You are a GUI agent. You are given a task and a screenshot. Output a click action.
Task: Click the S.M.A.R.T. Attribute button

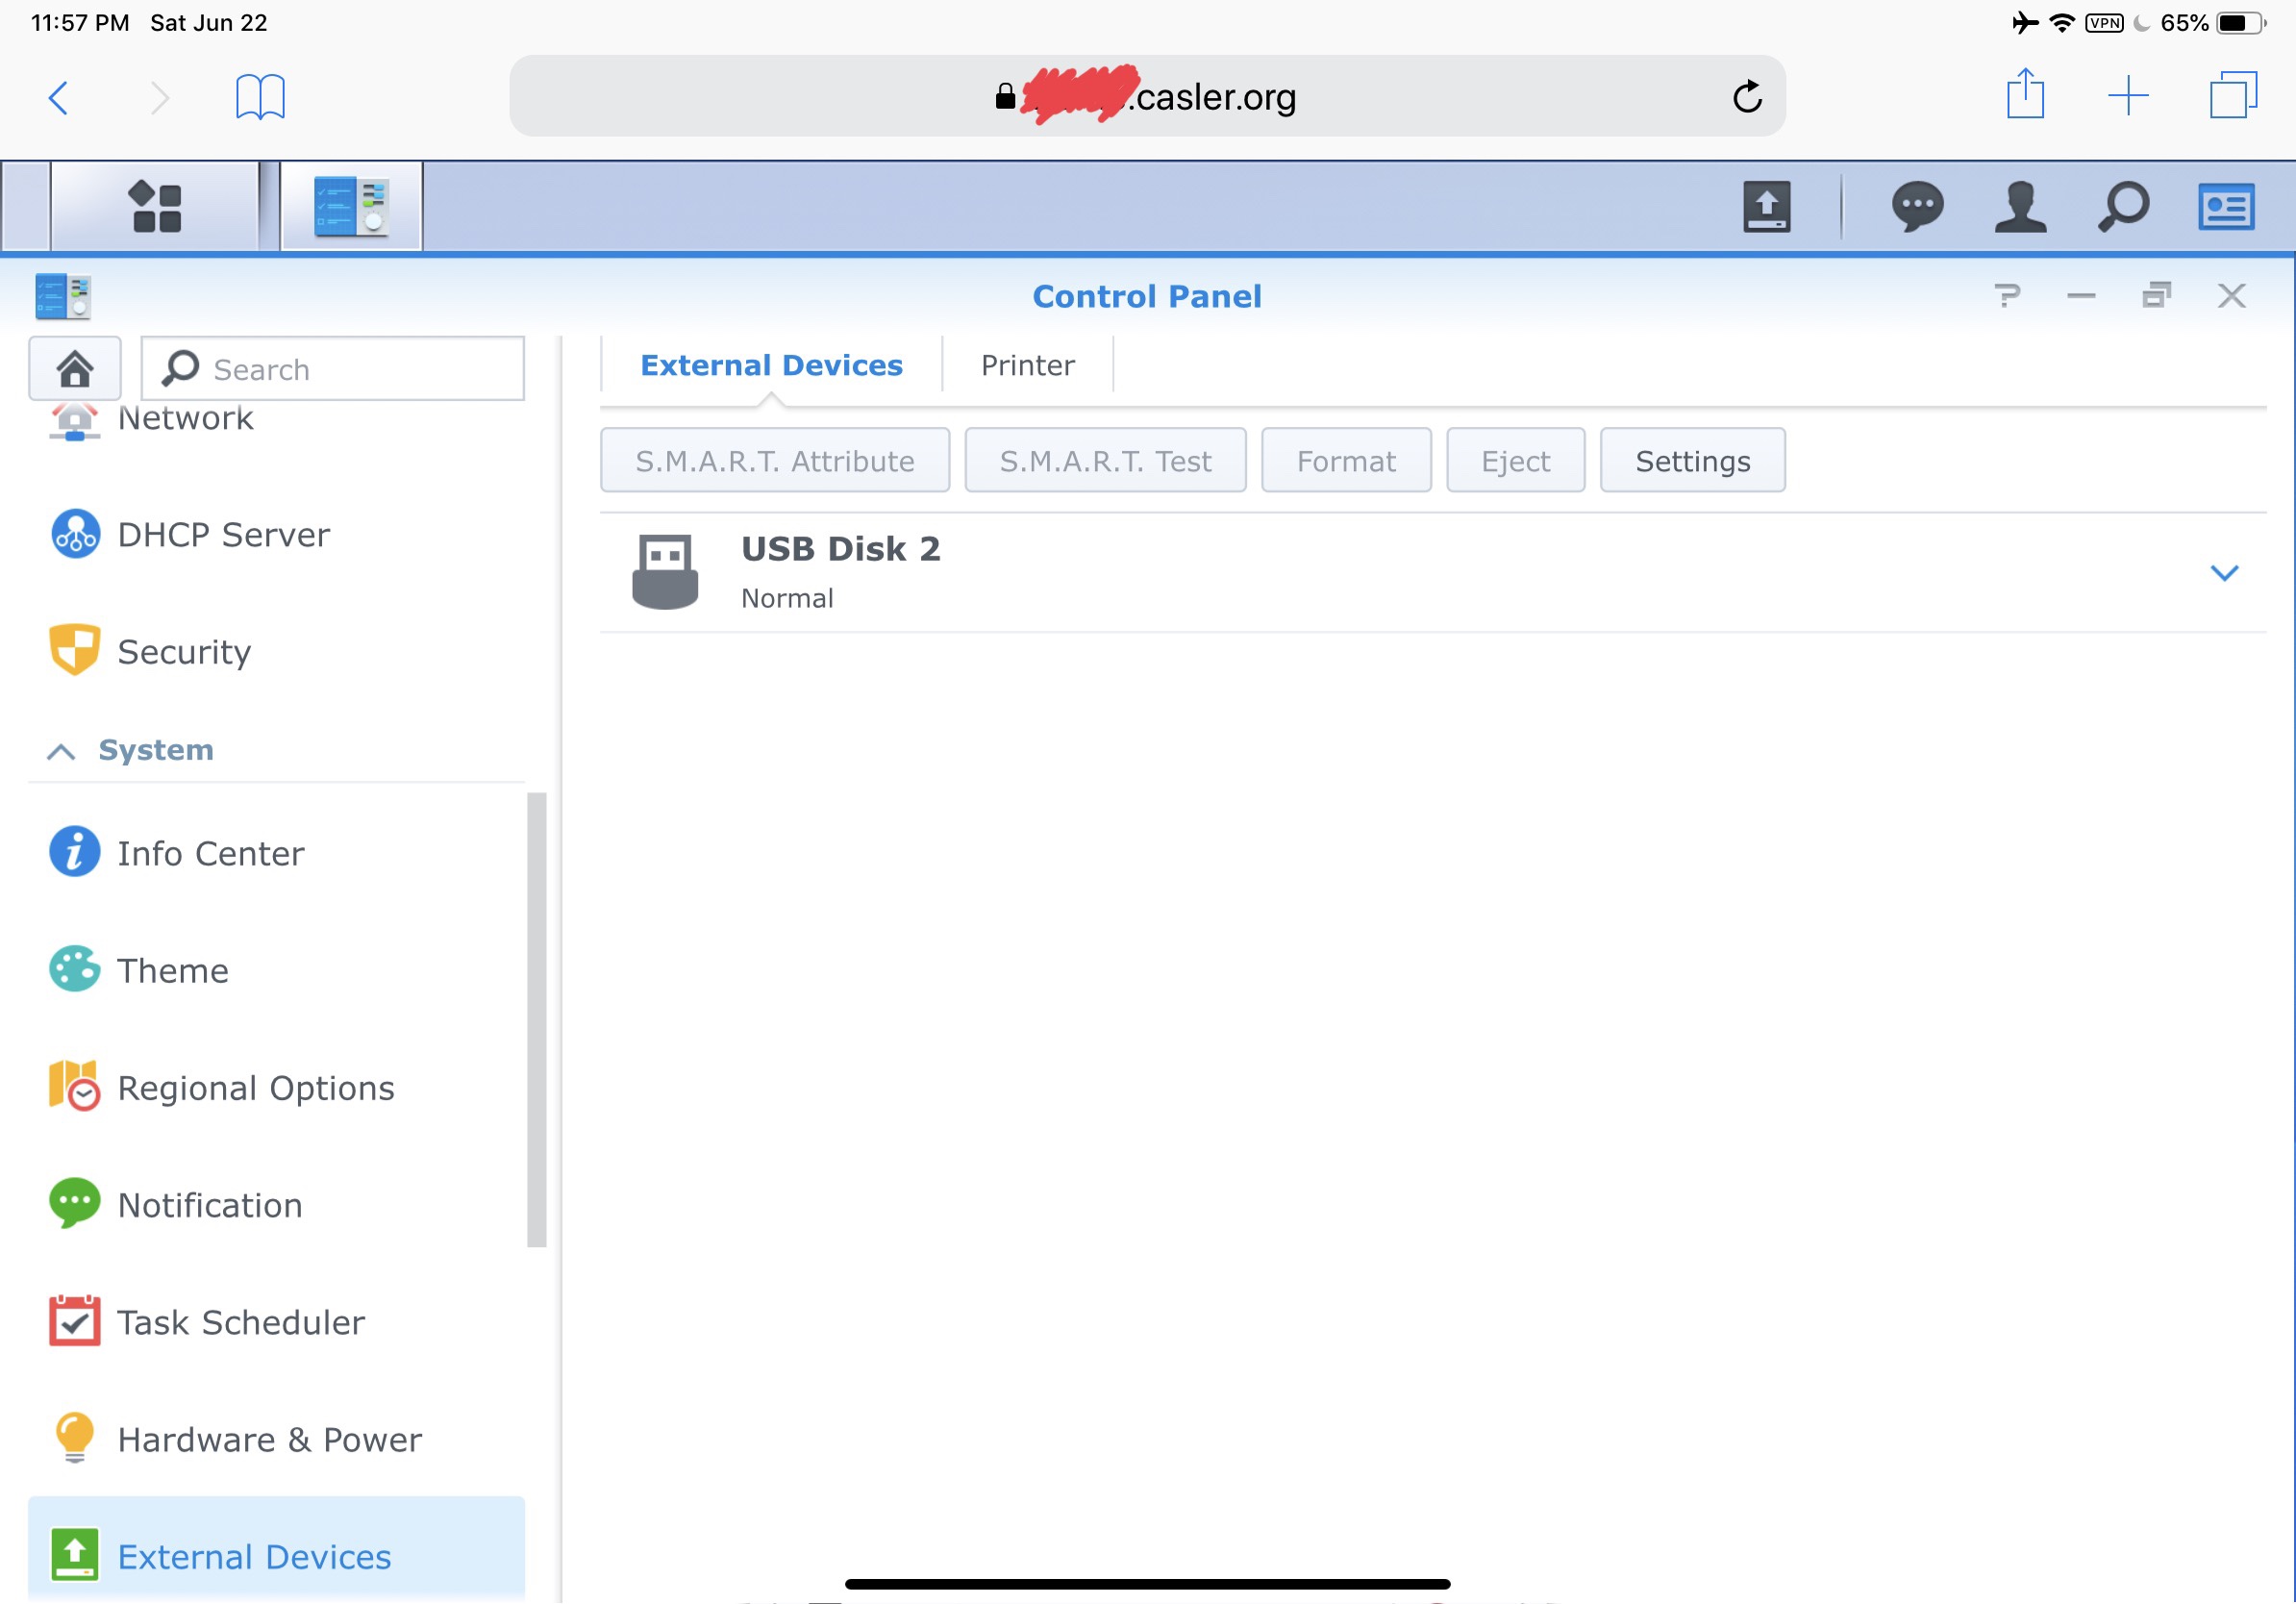(x=774, y=460)
